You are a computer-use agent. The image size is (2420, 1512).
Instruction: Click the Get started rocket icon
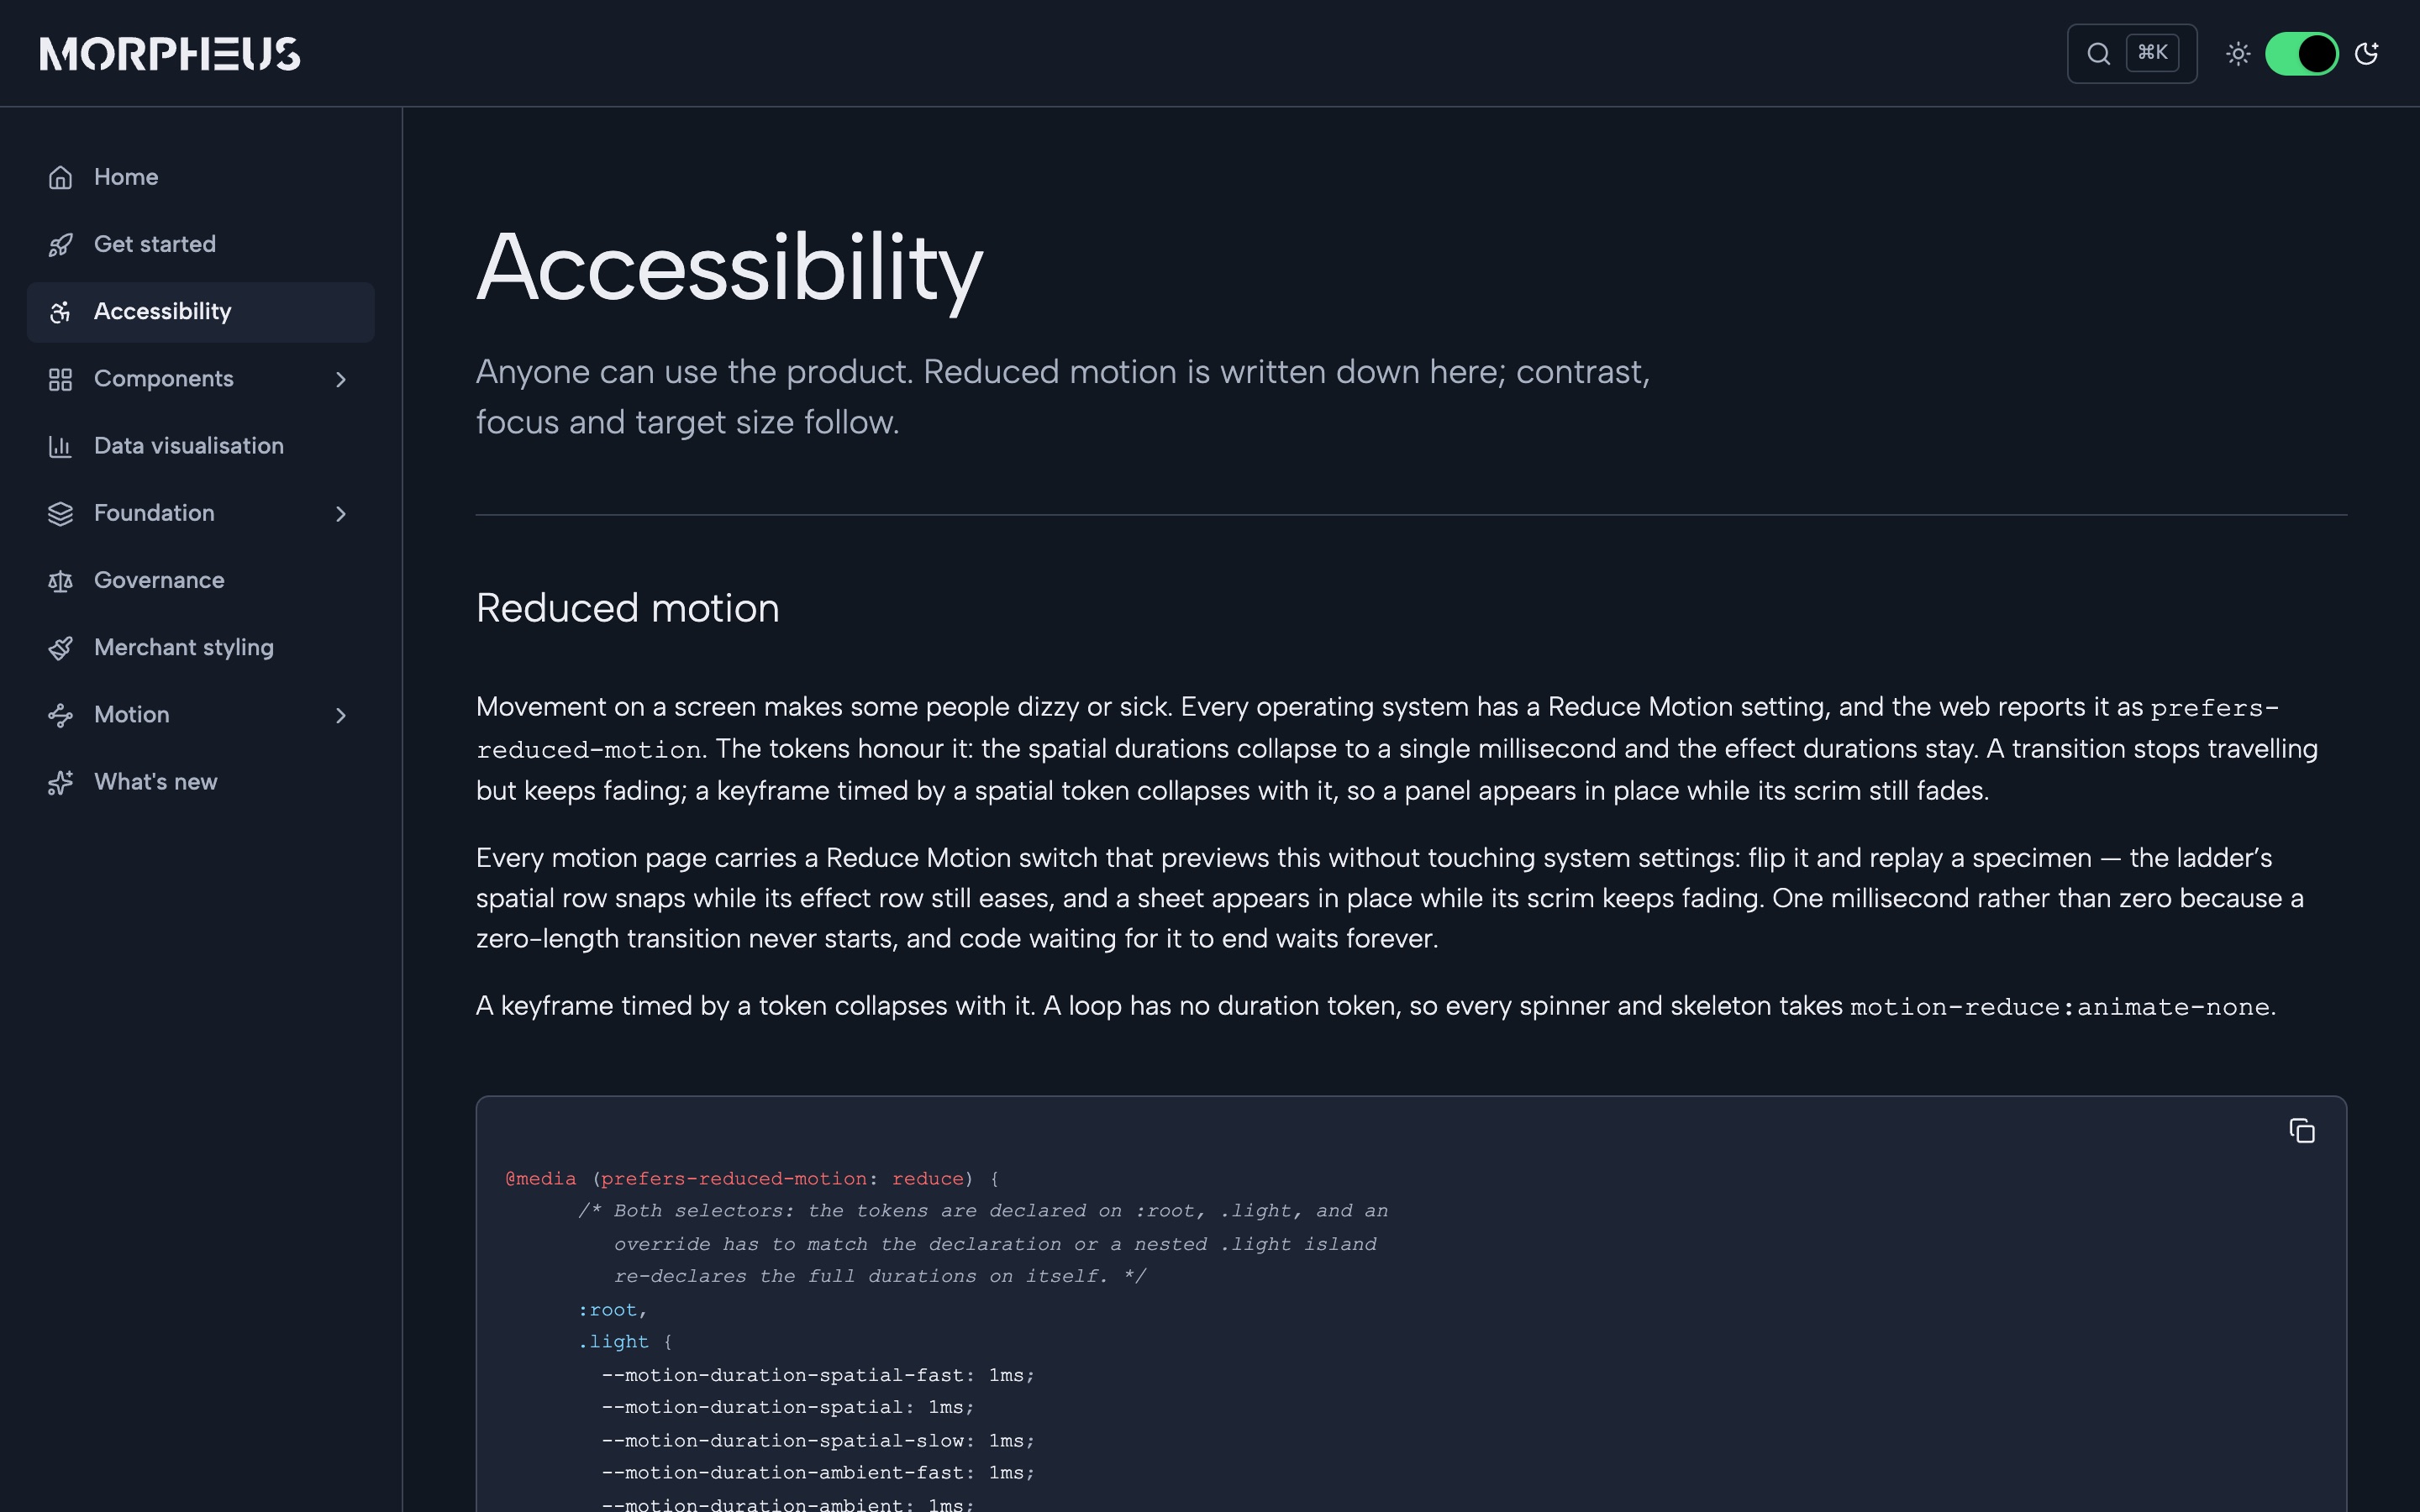point(60,245)
